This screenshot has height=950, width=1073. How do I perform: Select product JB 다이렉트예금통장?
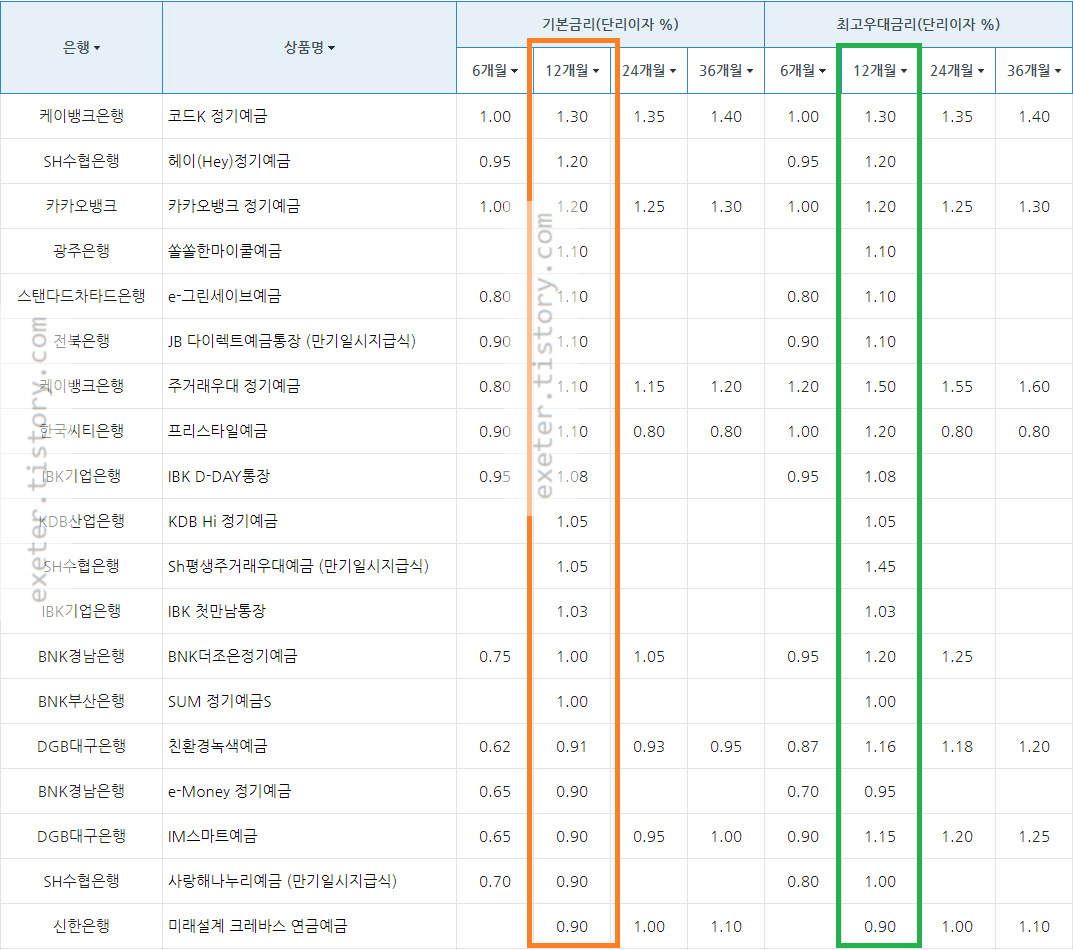point(292,341)
